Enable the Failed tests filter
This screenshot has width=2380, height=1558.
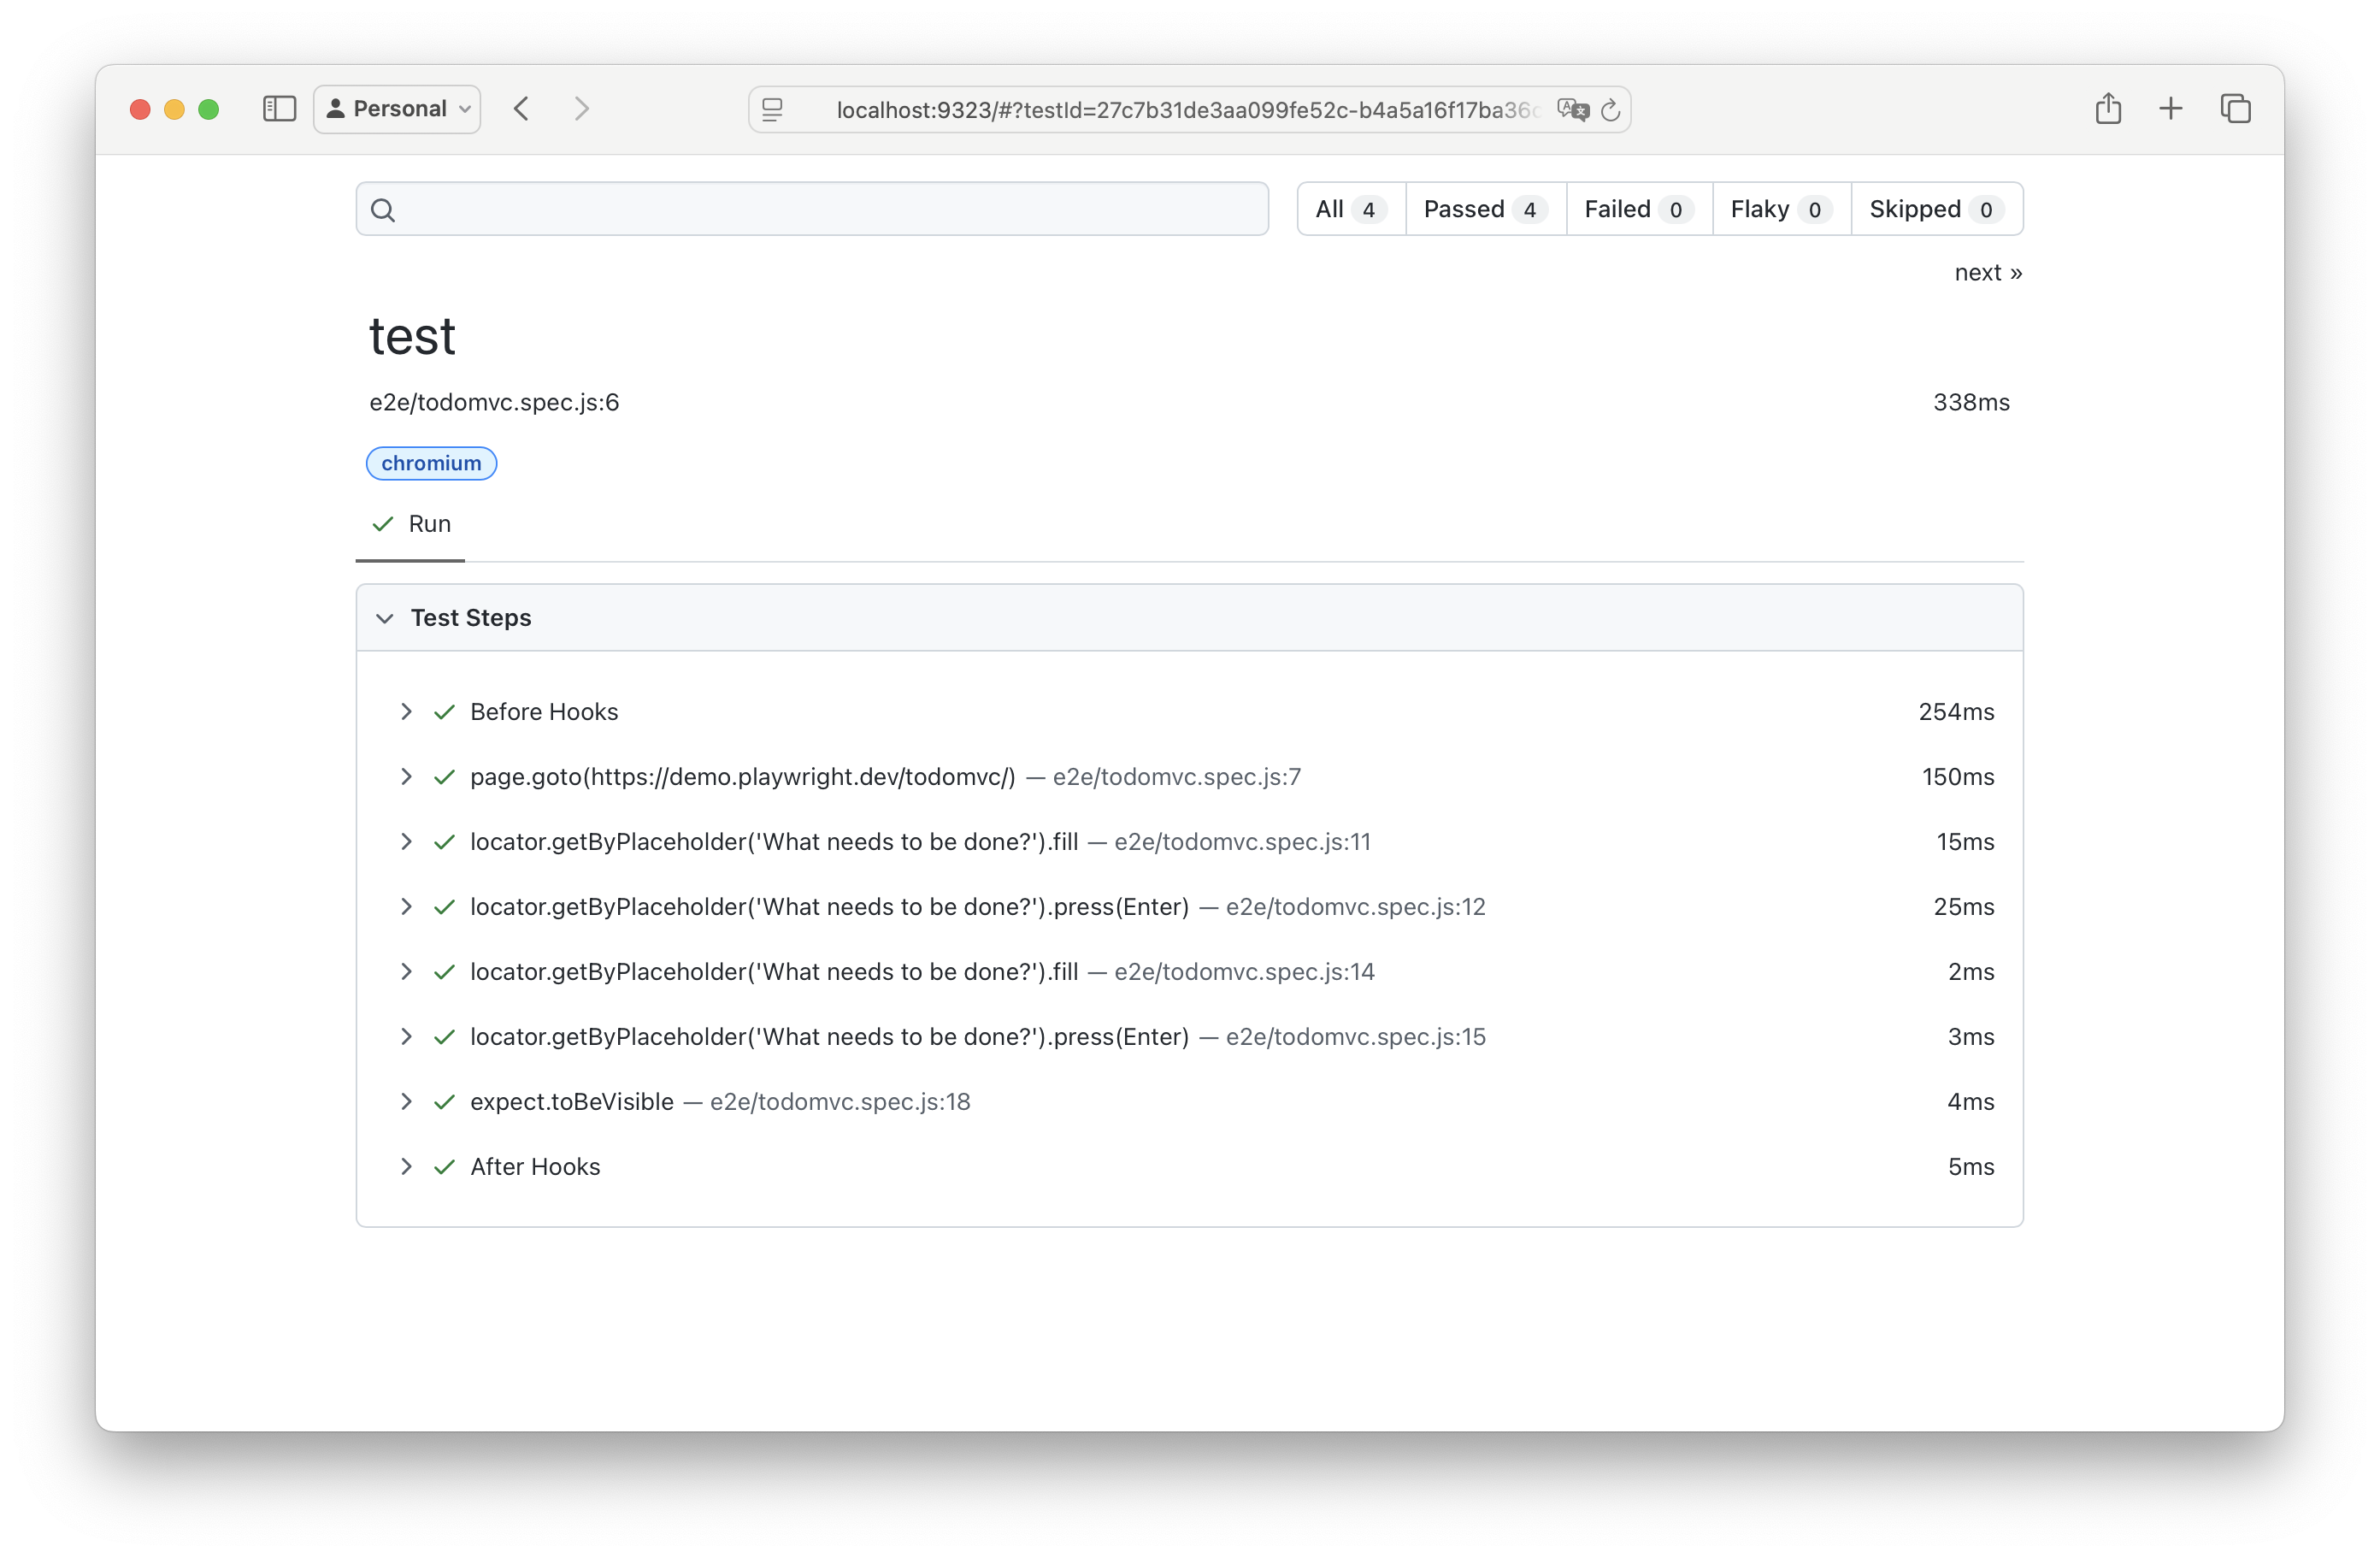click(x=1636, y=209)
